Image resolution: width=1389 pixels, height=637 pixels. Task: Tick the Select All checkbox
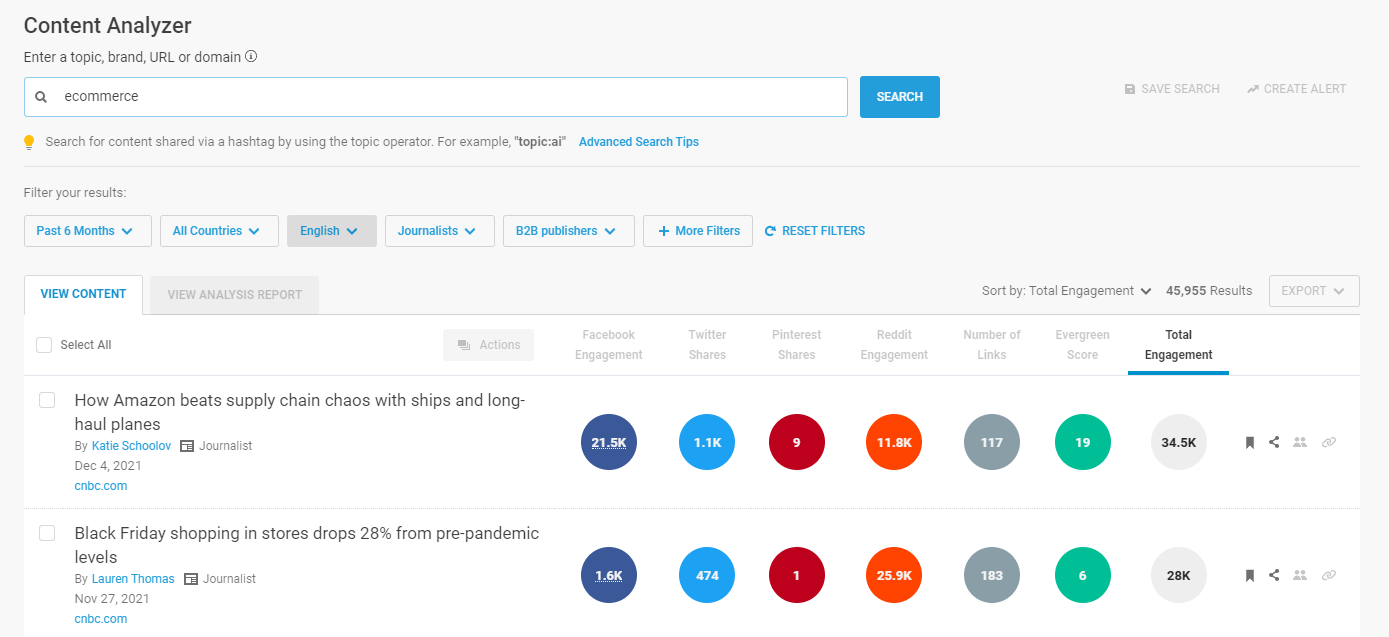coord(44,345)
